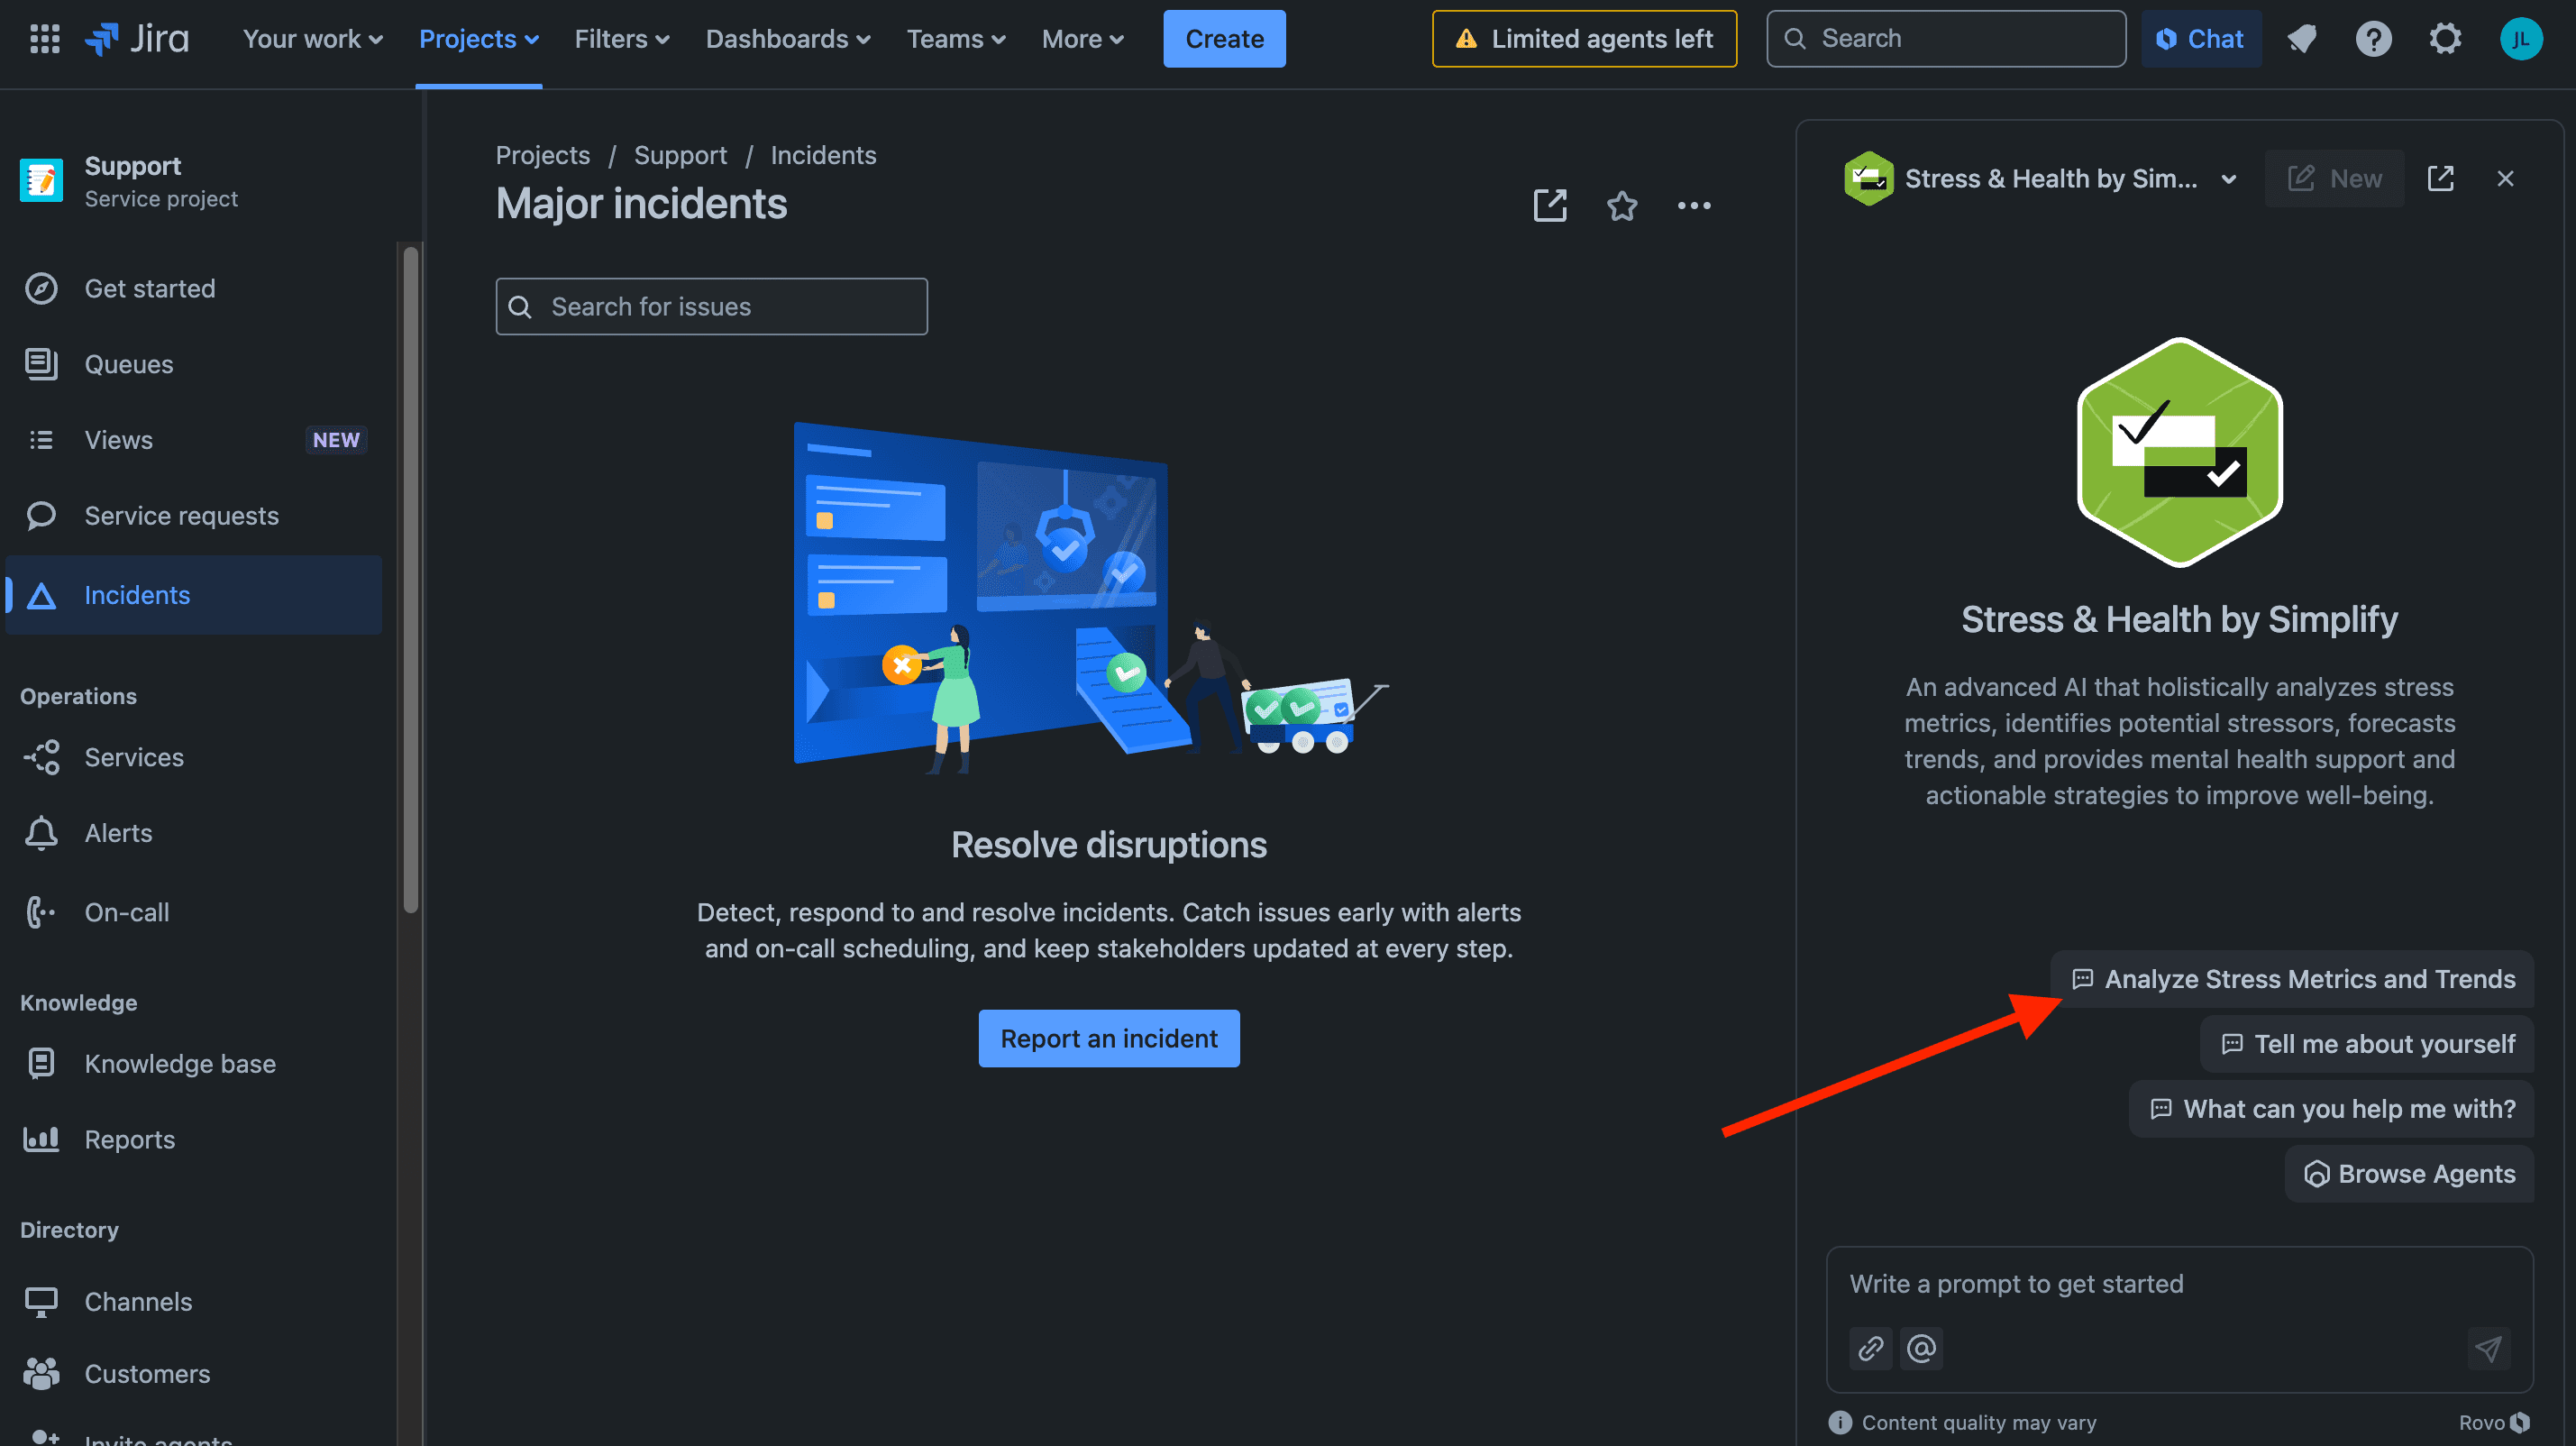
Task: Click Report an incident button
Action: coord(1108,1038)
